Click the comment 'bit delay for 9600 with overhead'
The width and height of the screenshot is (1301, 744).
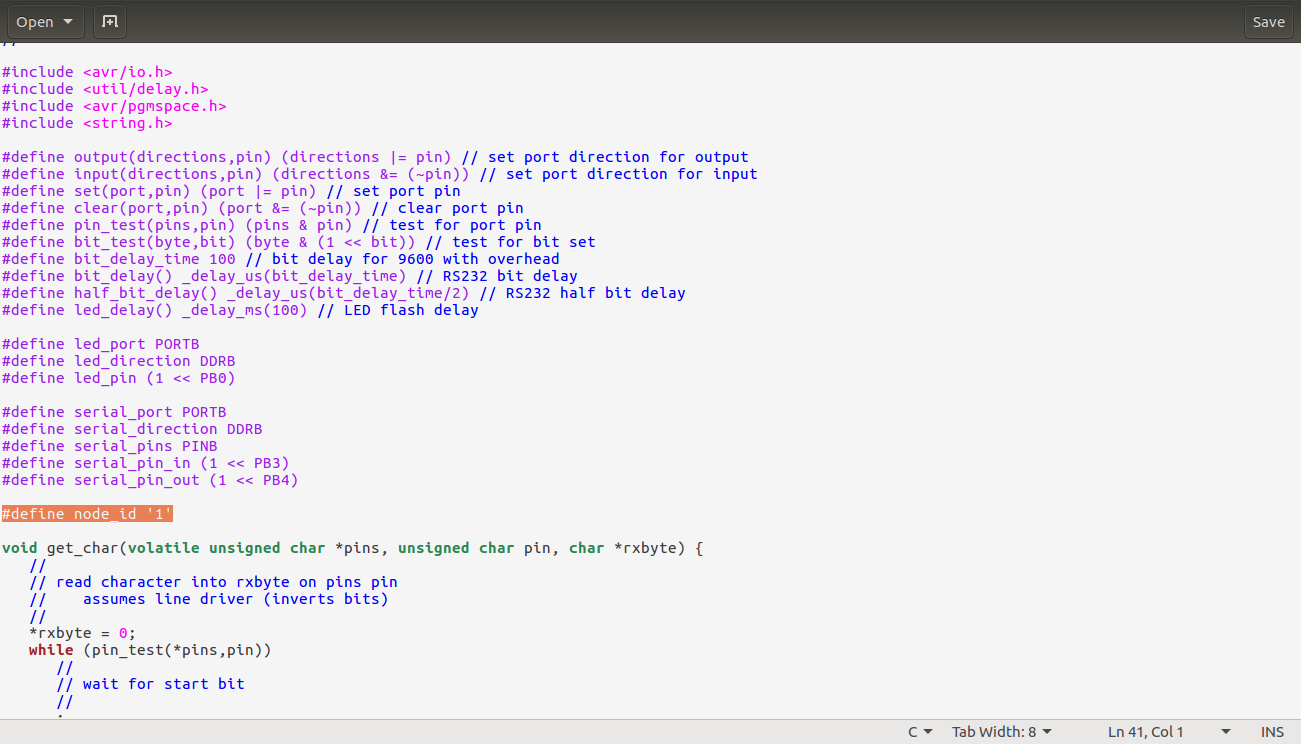coord(402,259)
